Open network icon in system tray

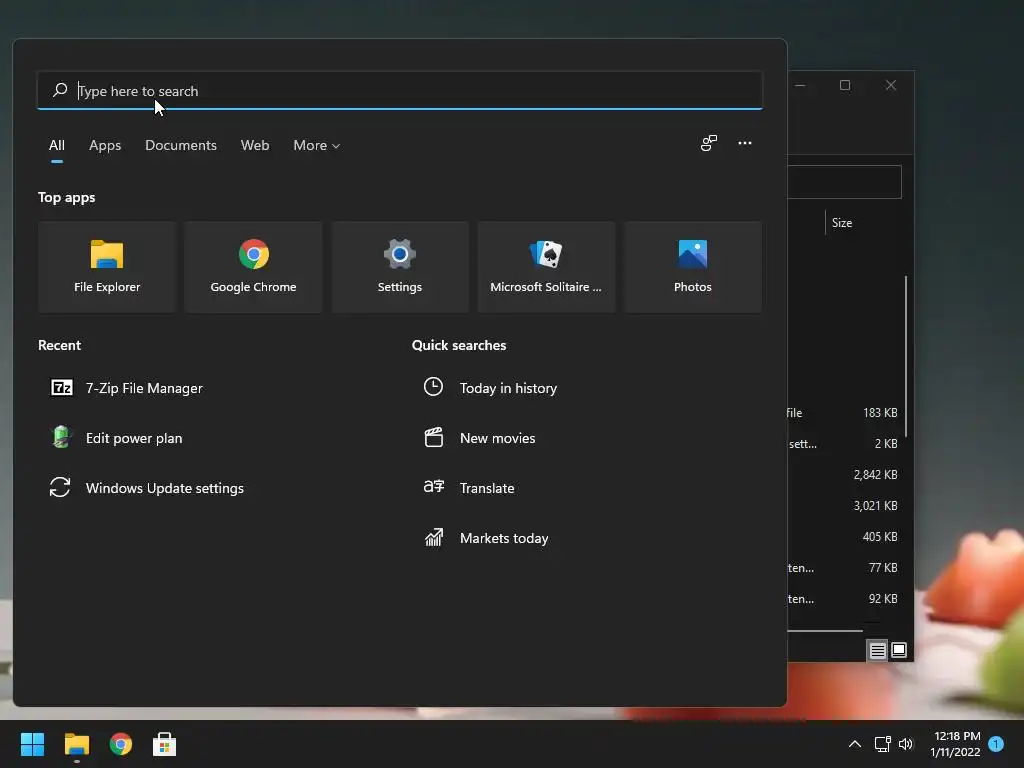(x=882, y=744)
